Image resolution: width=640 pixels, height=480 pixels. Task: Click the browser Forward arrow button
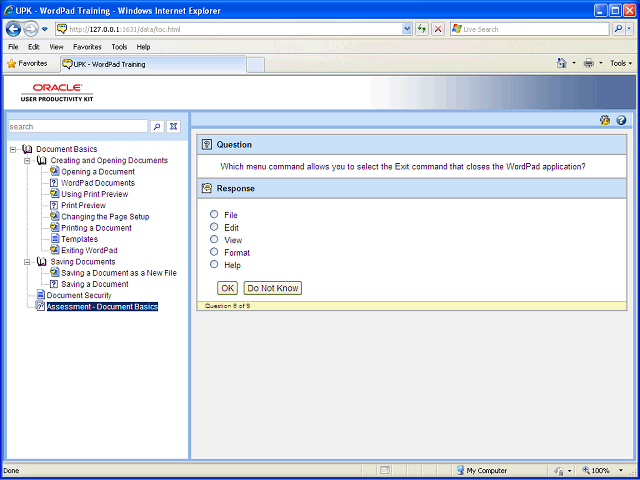[31, 29]
